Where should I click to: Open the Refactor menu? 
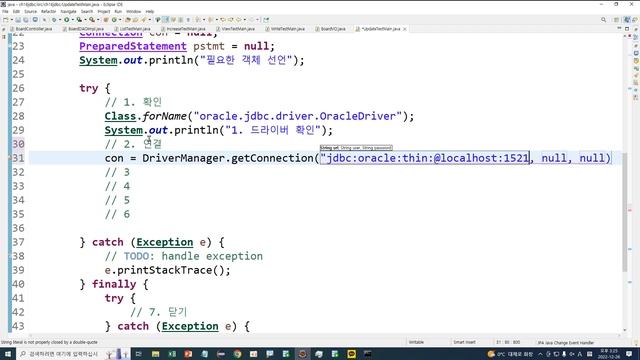(48, 11)
